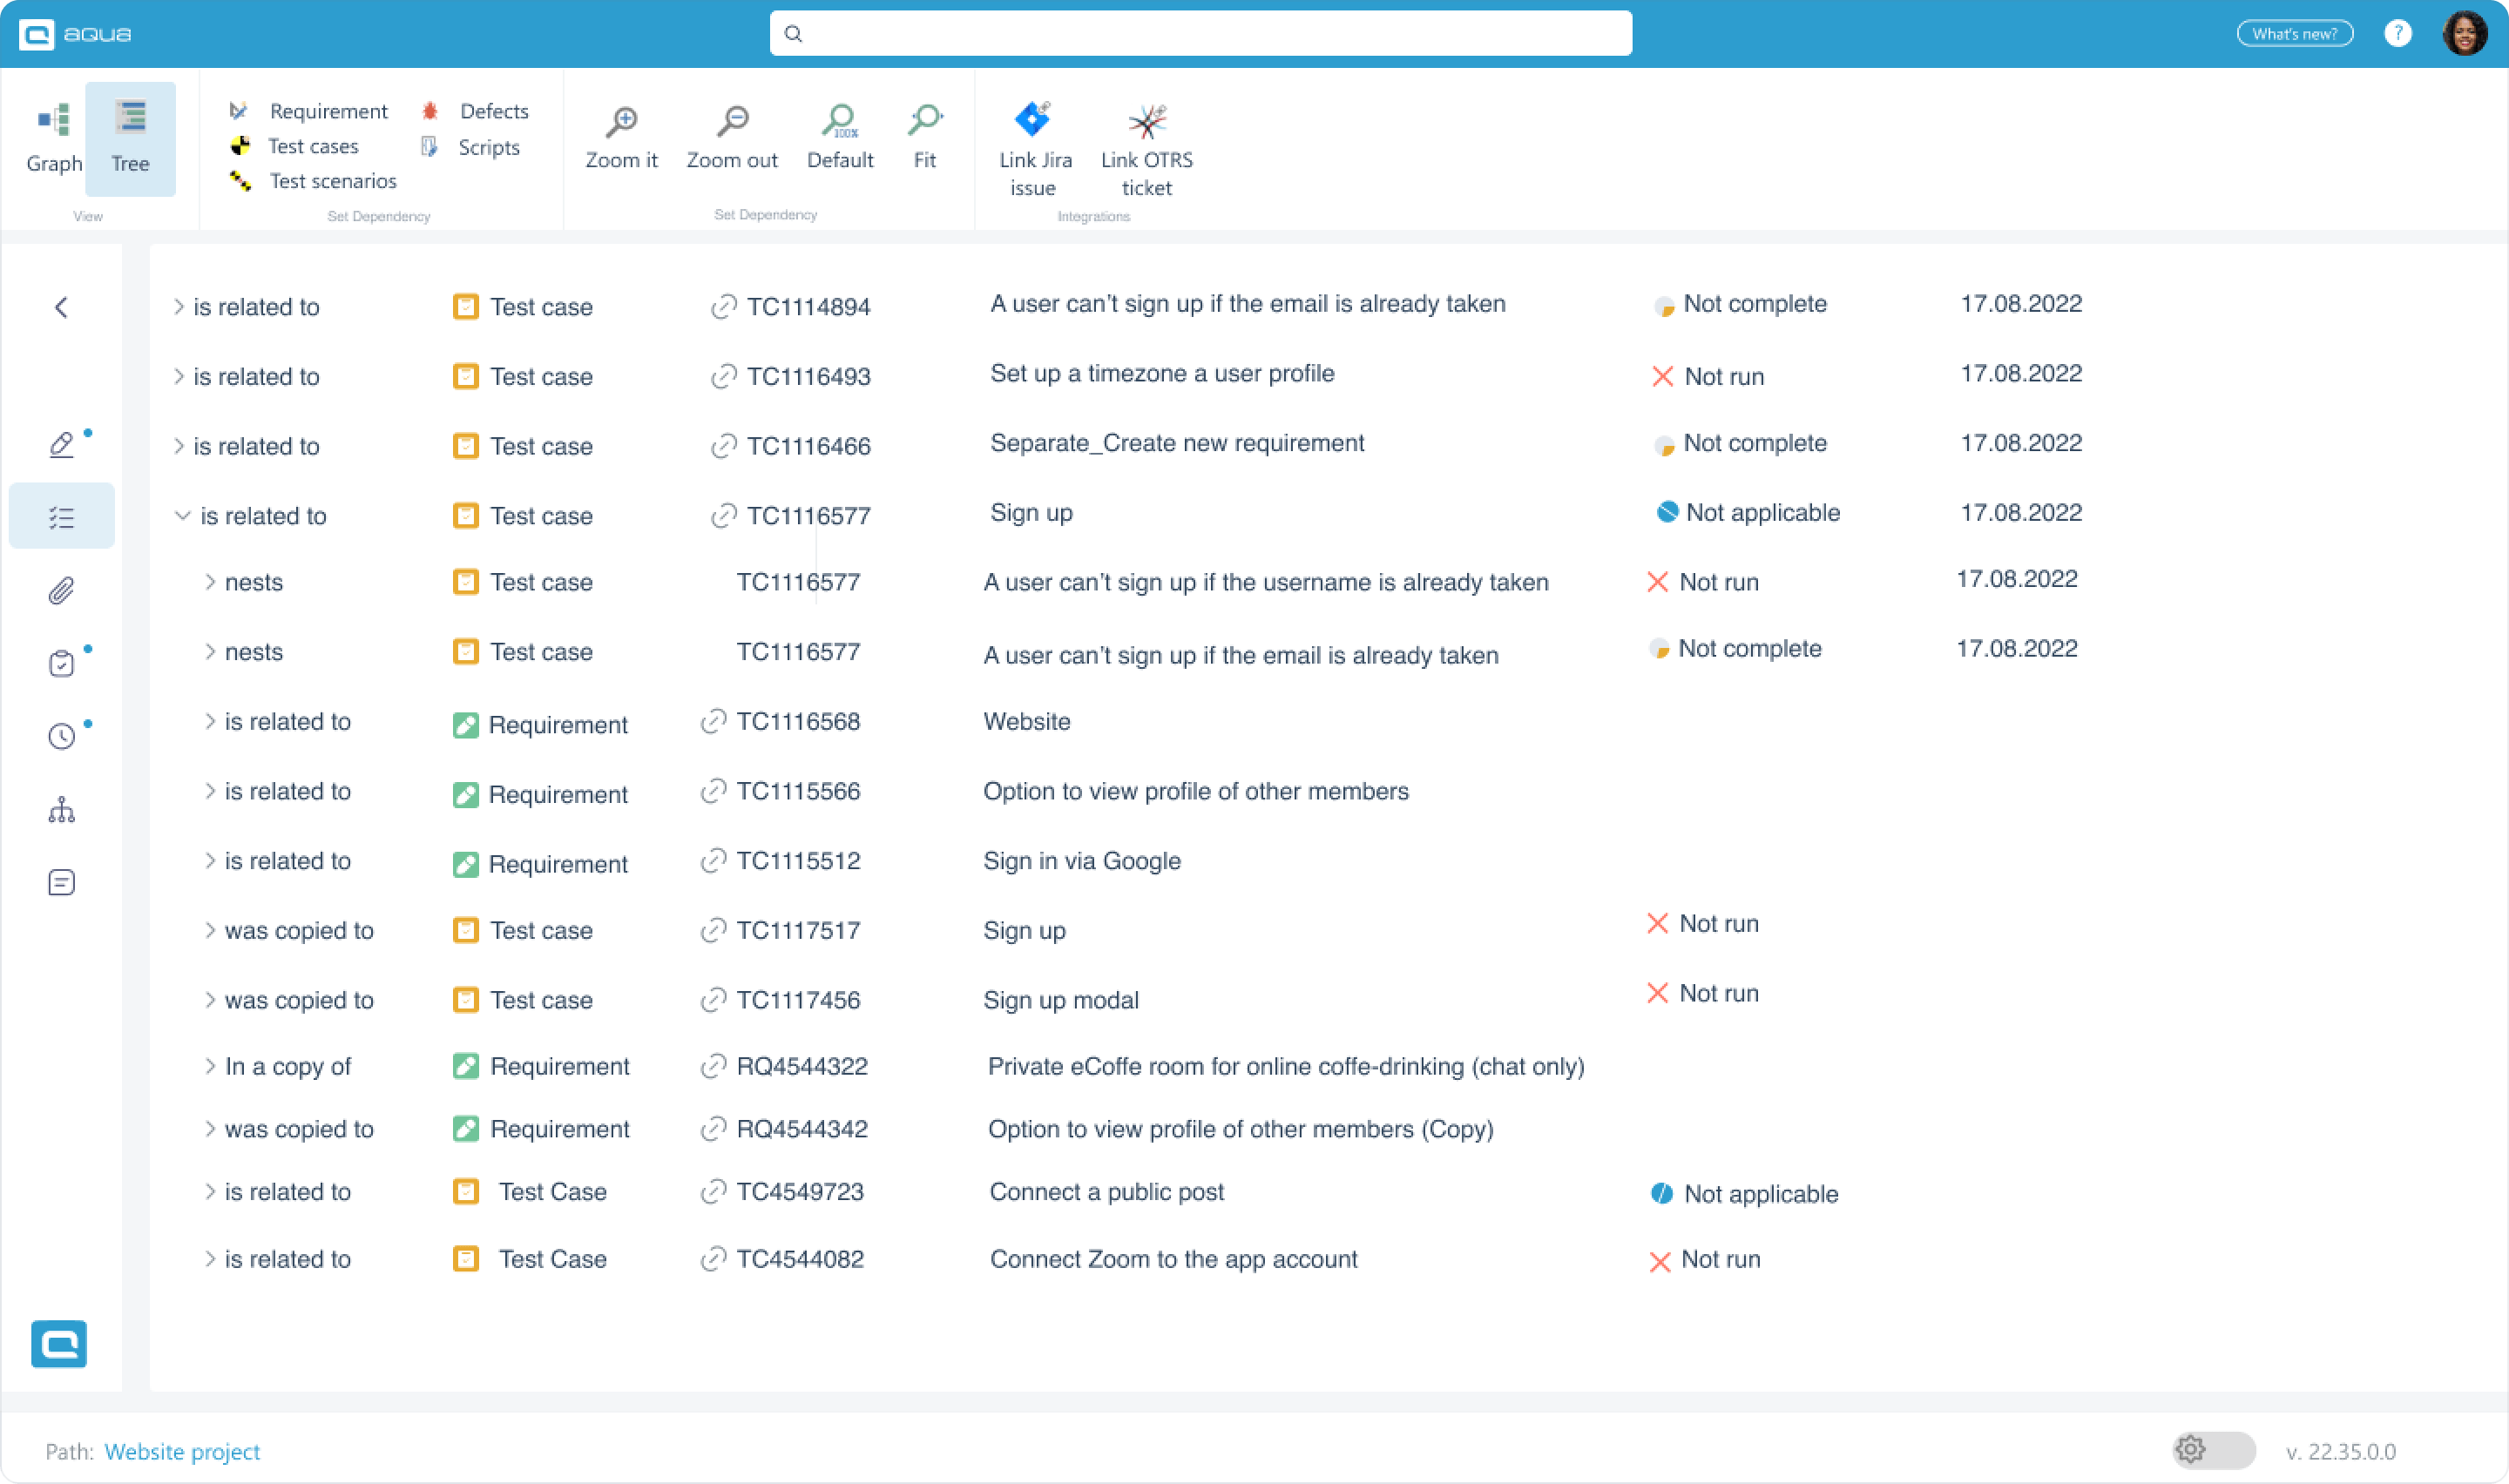Click the top search input field
2509x1484 pixels.
1200,34
